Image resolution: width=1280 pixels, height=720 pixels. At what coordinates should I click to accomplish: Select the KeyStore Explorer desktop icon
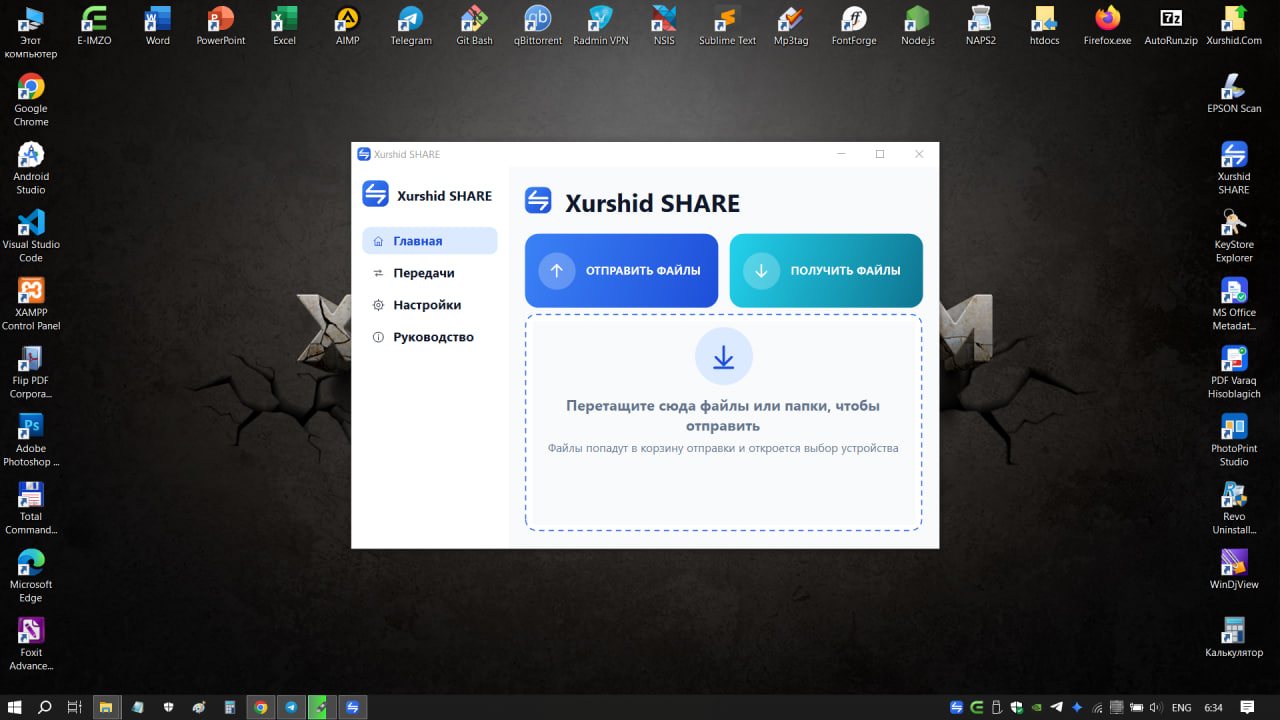click(x=1234, y=236)
